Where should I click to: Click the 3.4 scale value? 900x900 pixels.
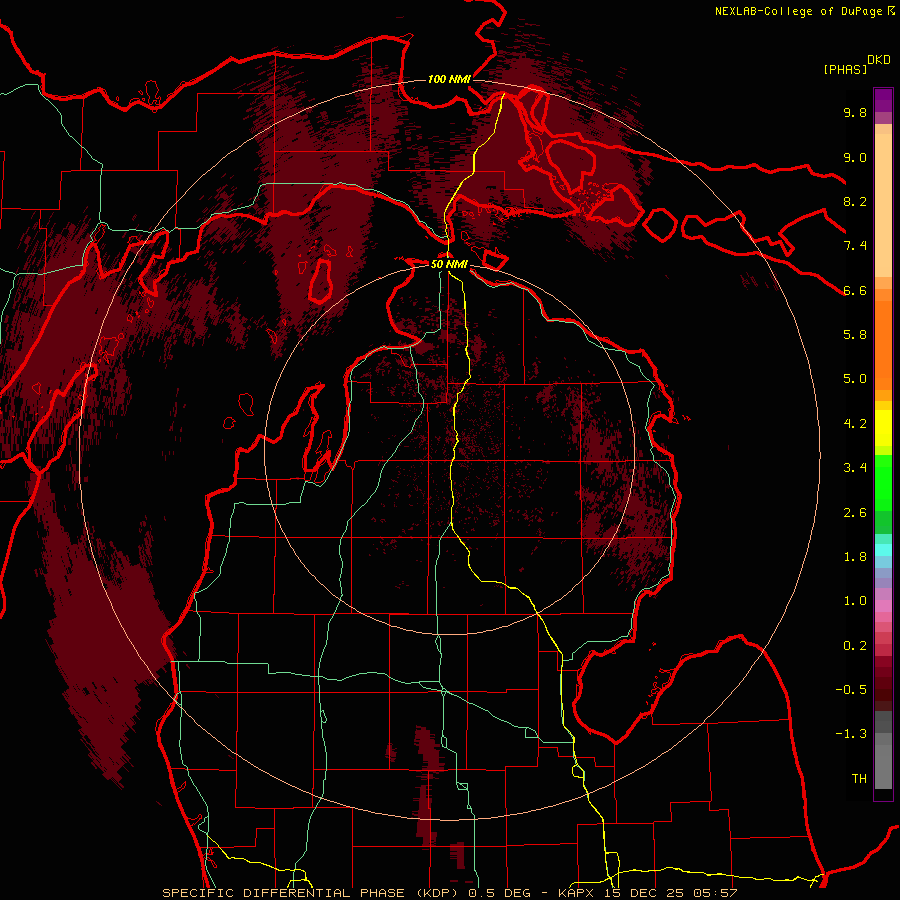tap(855, 468)
